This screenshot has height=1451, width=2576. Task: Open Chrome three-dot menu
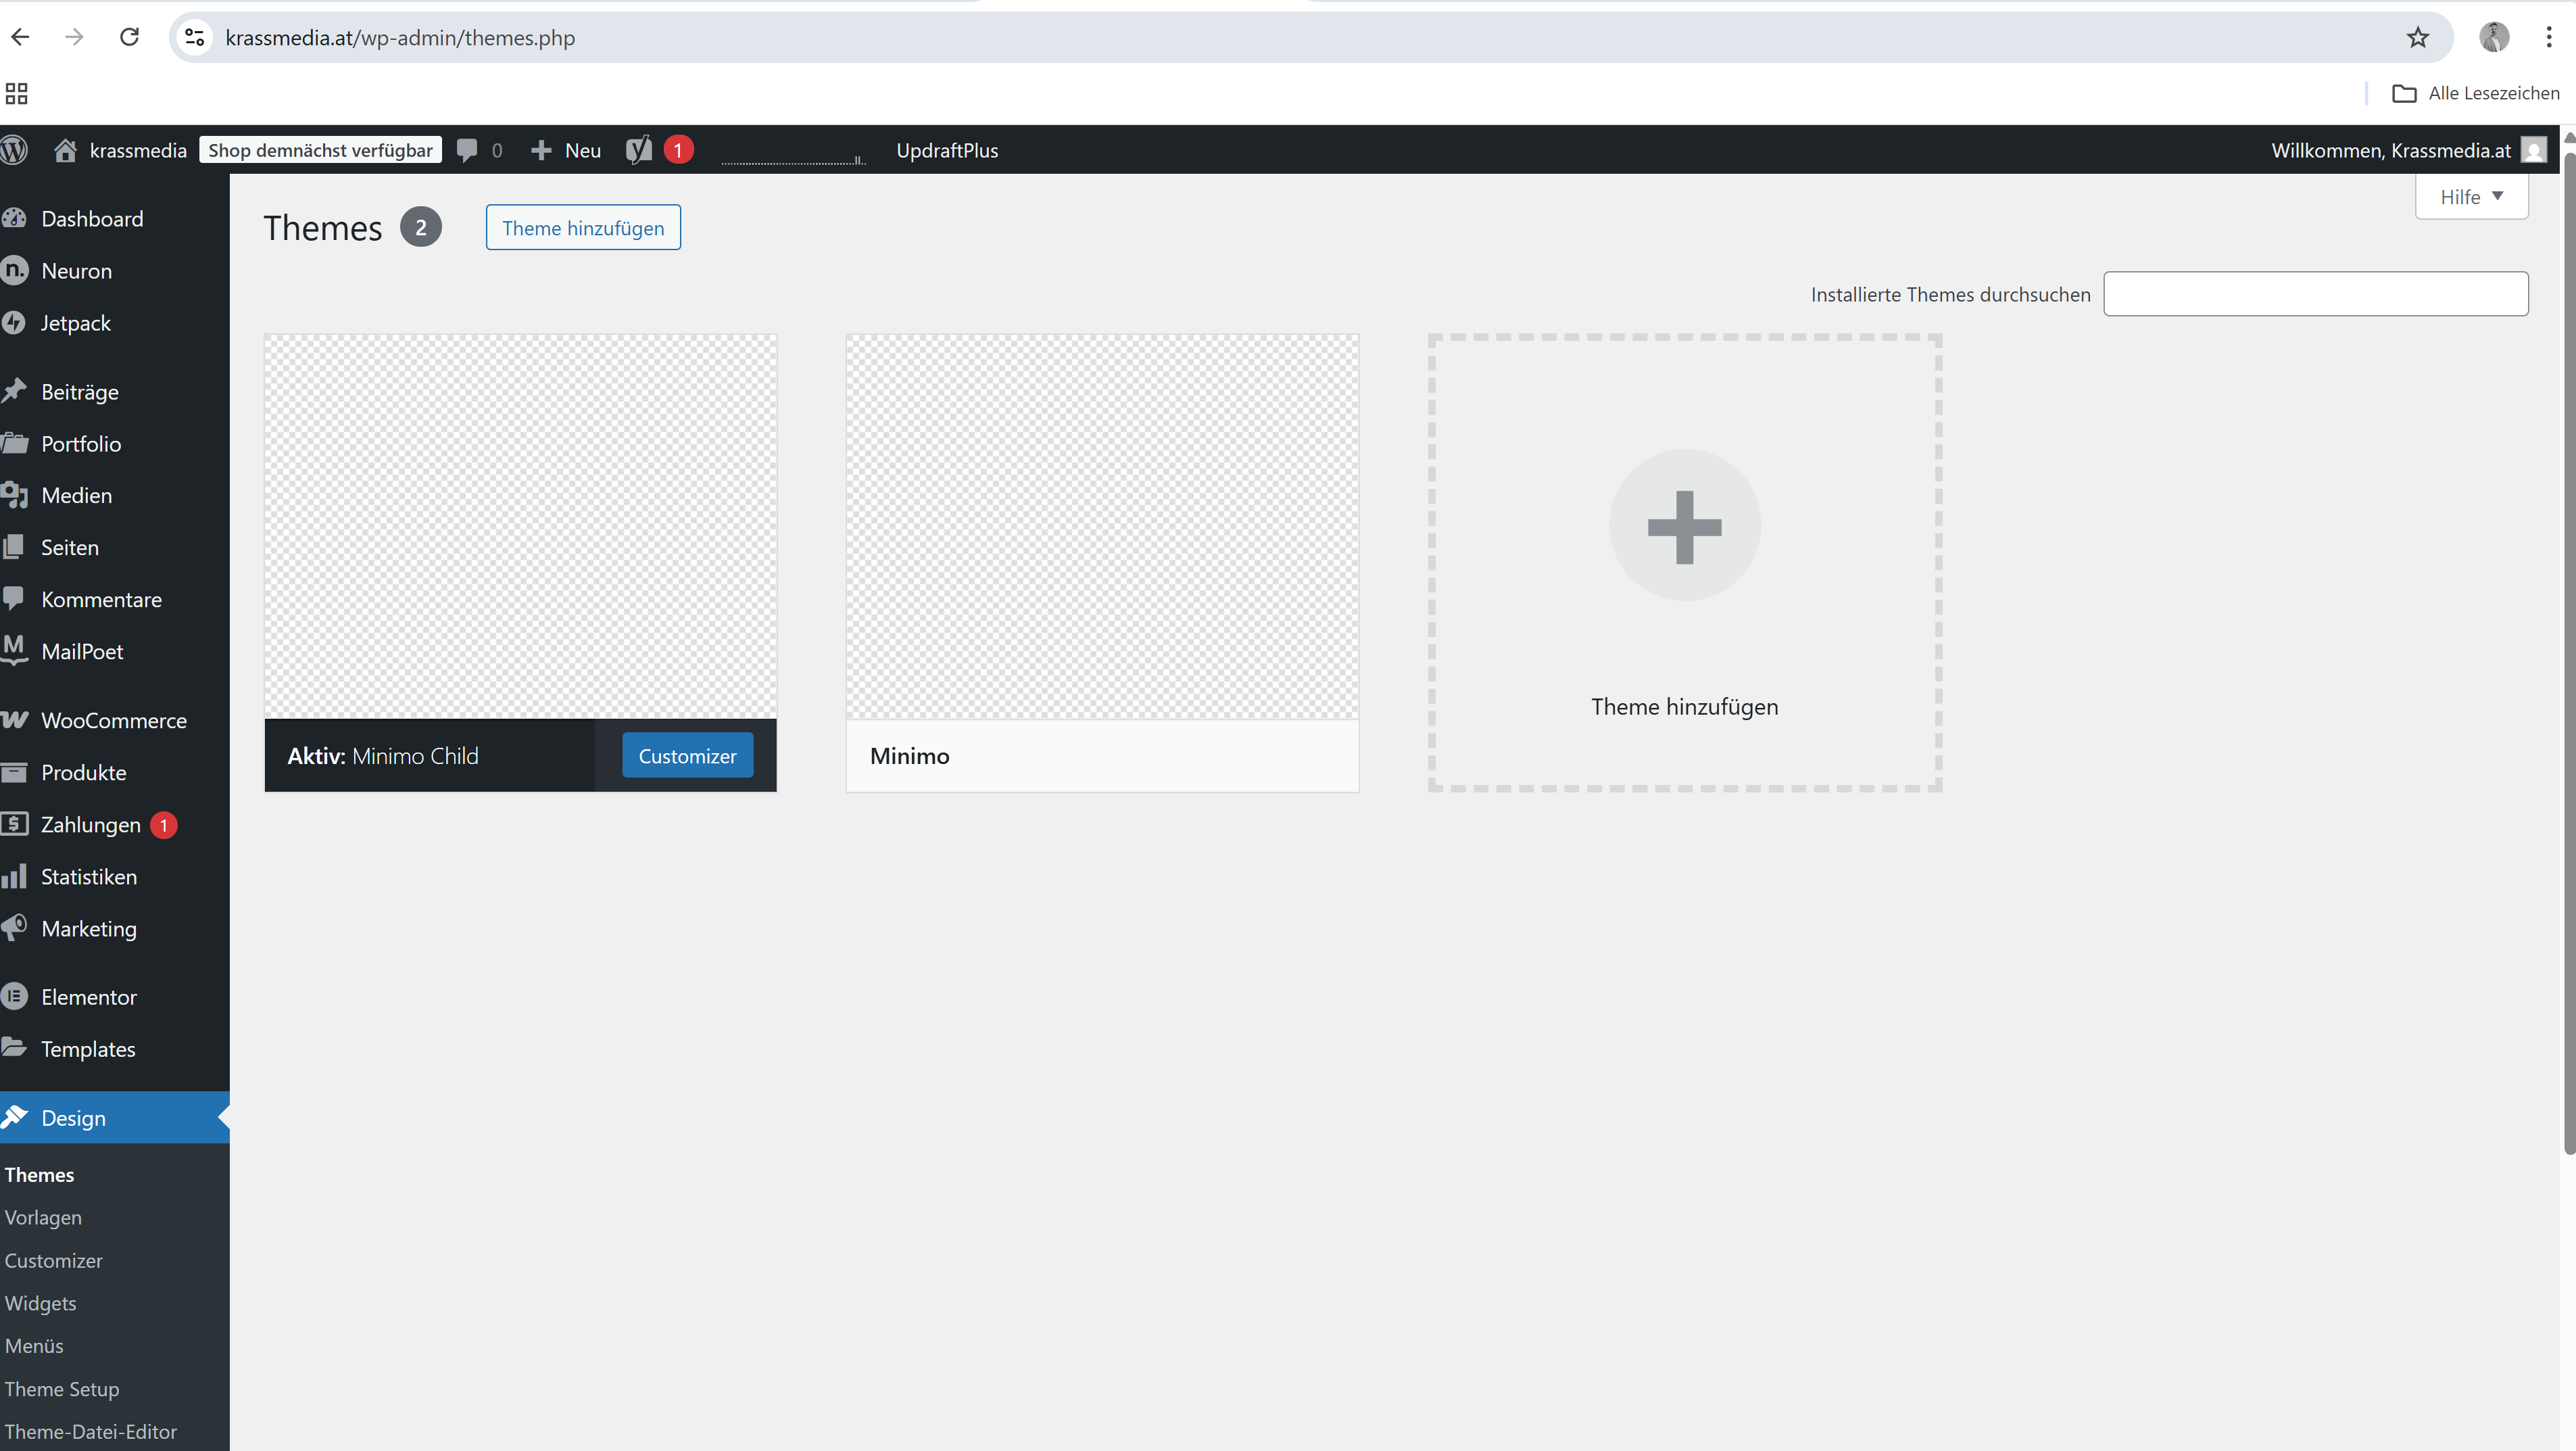tap(2548, 37)
